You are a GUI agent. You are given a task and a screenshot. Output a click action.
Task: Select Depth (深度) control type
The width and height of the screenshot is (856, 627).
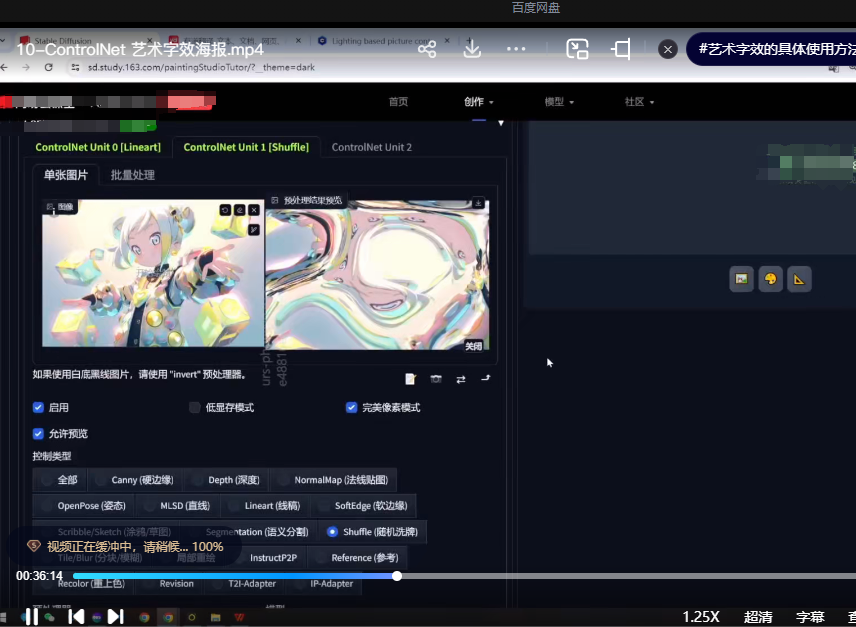pyautogui.click(x=227, y=480)
